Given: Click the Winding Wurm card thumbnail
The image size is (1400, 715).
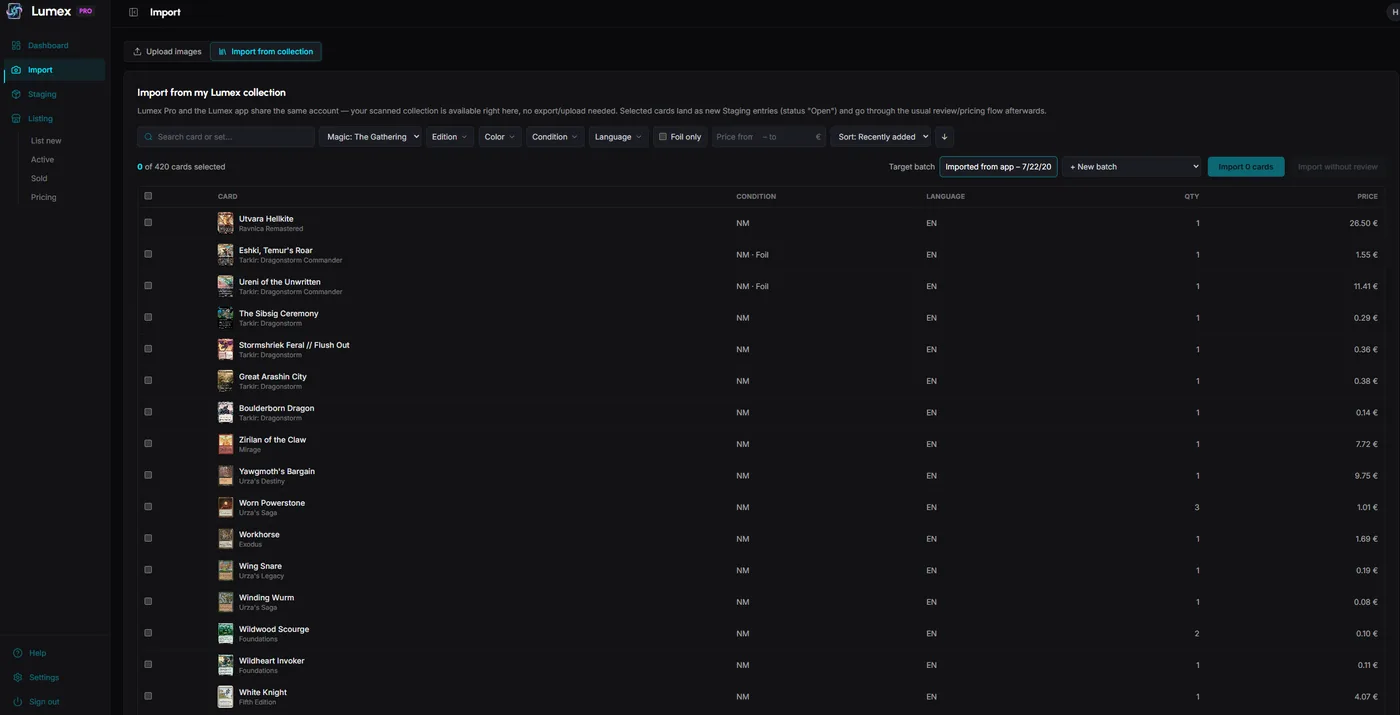Looking at the screenshot, I should (x=226, y=602).
